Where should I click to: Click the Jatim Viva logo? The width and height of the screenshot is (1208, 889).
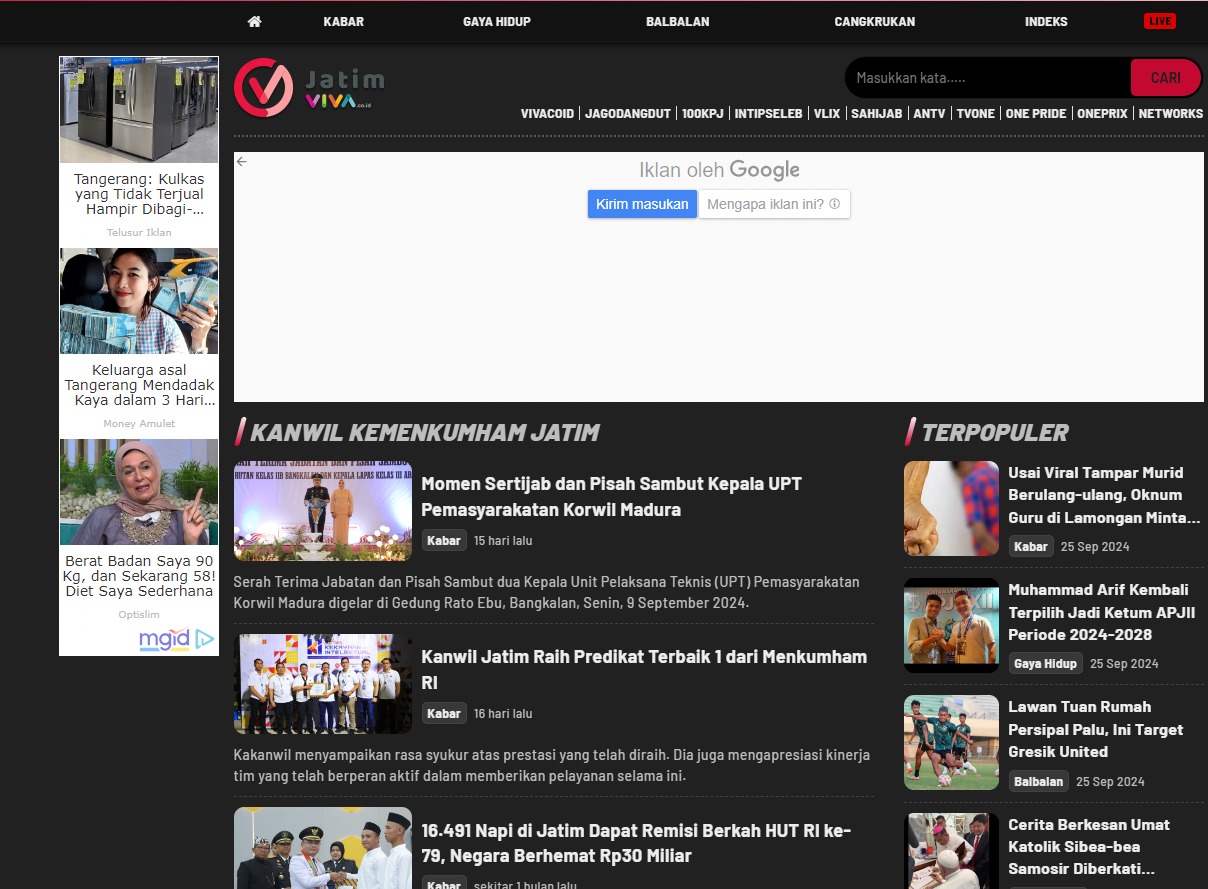(x=309, y=88)
